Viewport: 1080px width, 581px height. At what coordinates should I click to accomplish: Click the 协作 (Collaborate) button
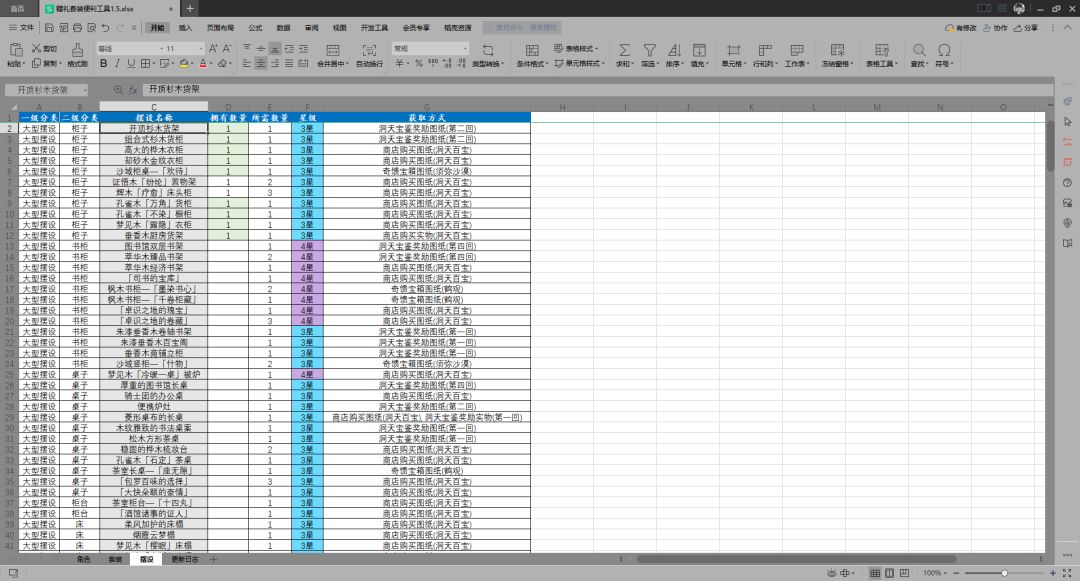995,28
